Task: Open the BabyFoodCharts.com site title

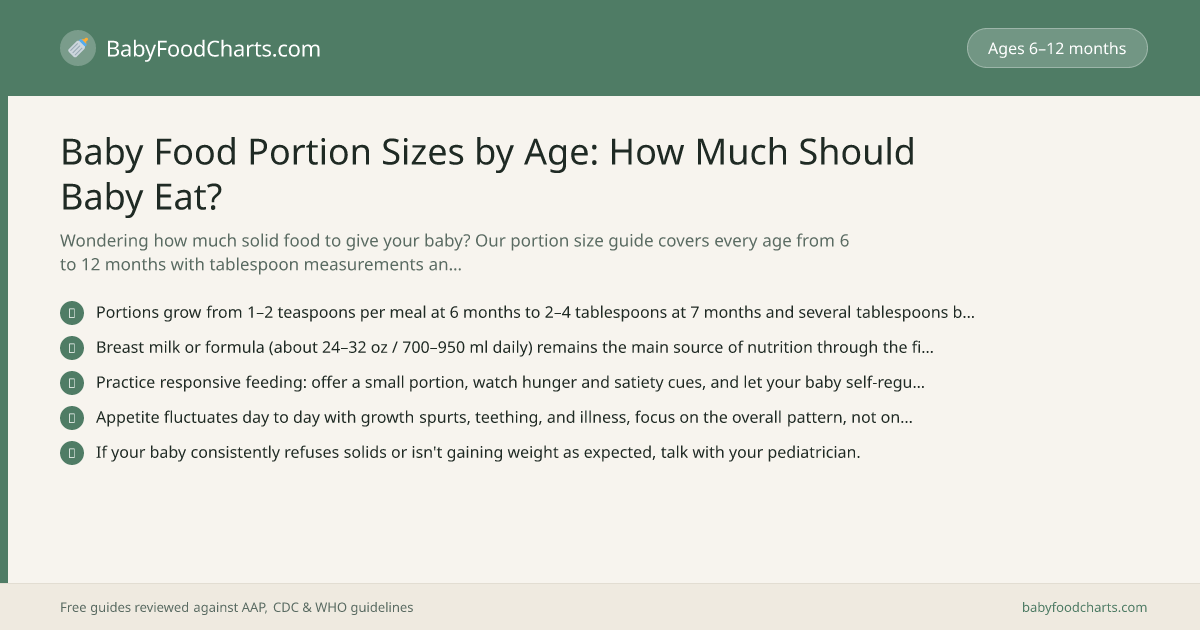Action: 213,48
